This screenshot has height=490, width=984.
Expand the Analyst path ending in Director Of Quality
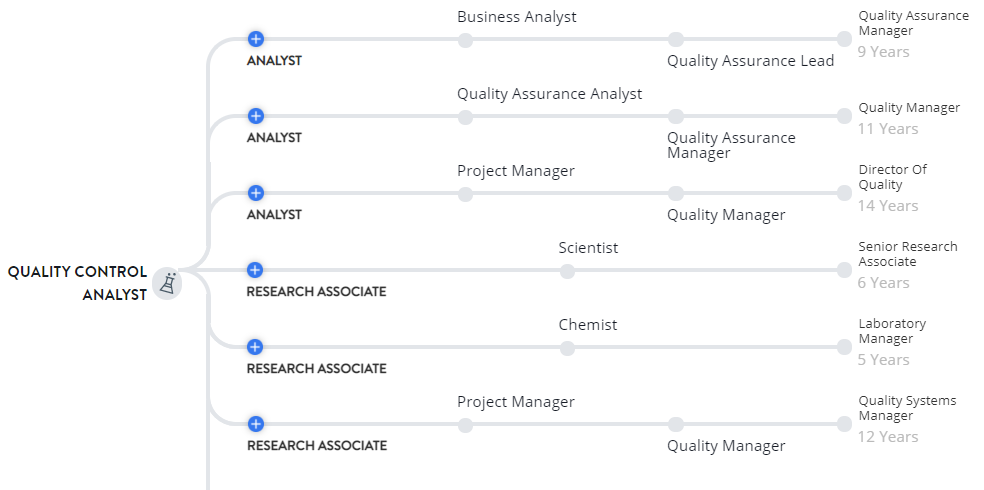255,193
